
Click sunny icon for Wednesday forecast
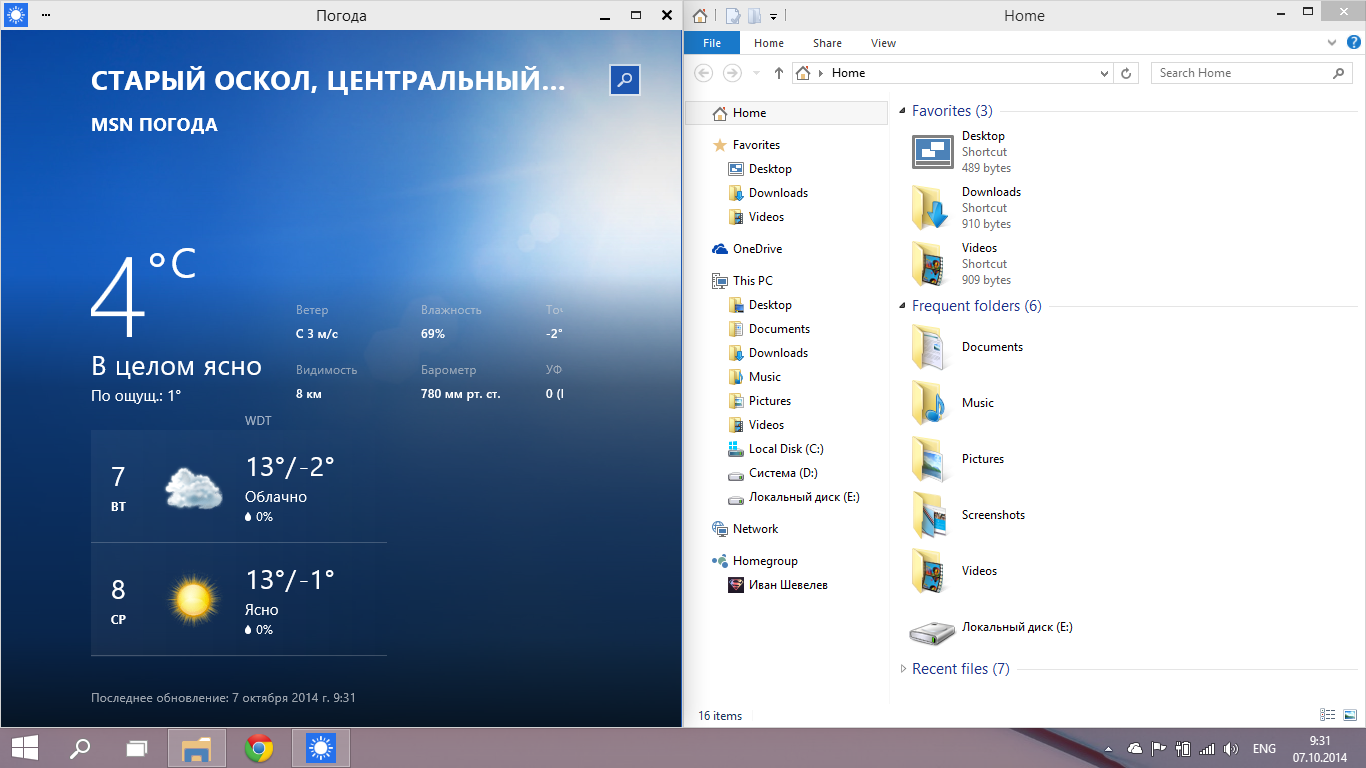click(193, 599)
